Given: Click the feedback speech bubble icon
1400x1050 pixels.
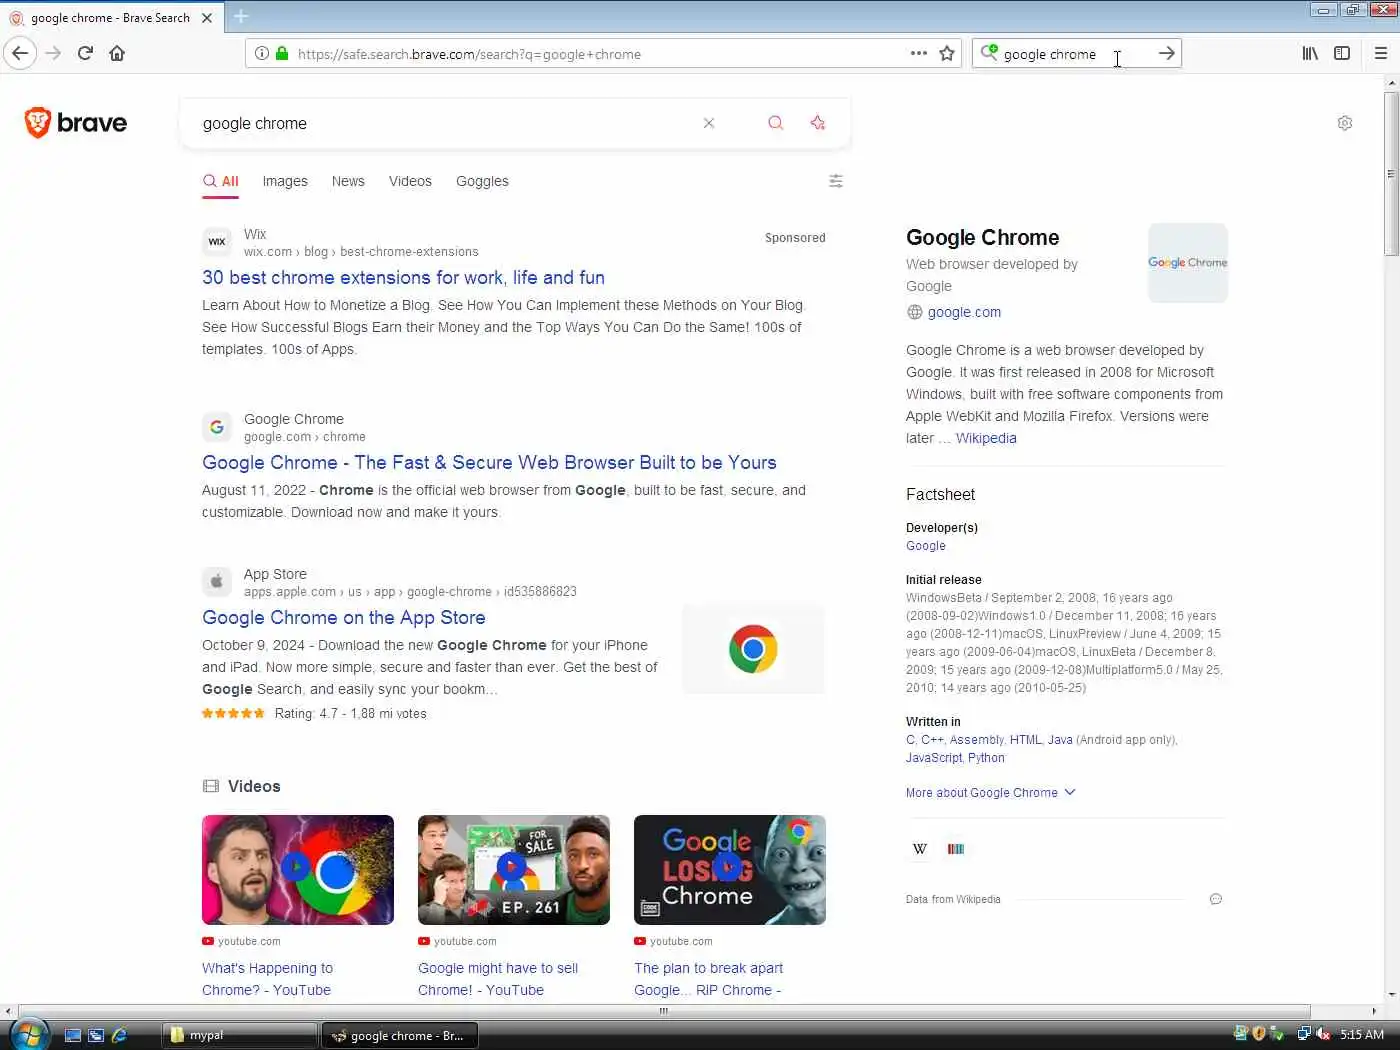Looking at the screenshot, I should point(1216,899).
